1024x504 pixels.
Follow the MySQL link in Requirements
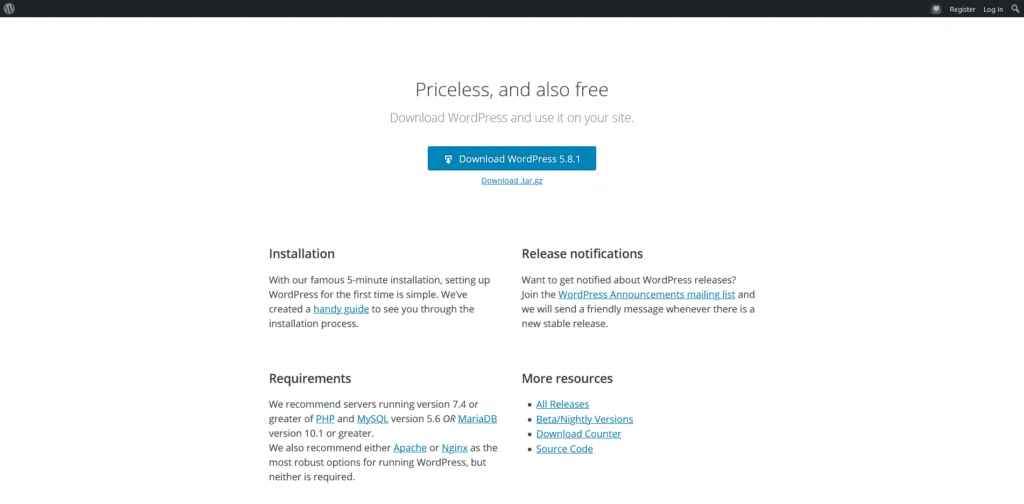click(x=372, y=418)
